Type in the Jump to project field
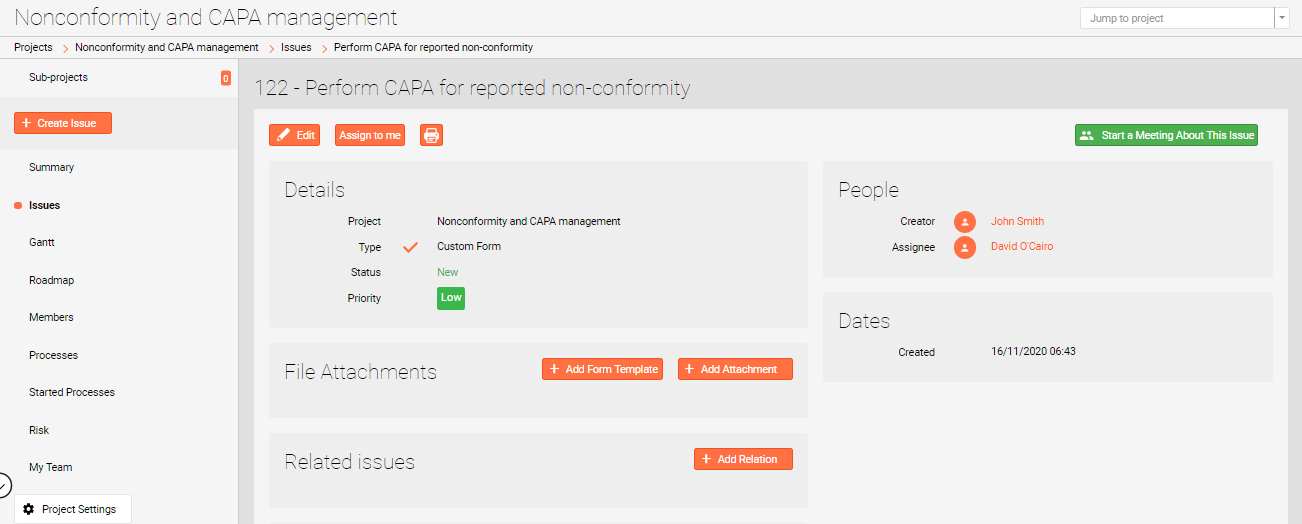Image resolution: width=1302 pixels, height=524 pixels. 1176,18
